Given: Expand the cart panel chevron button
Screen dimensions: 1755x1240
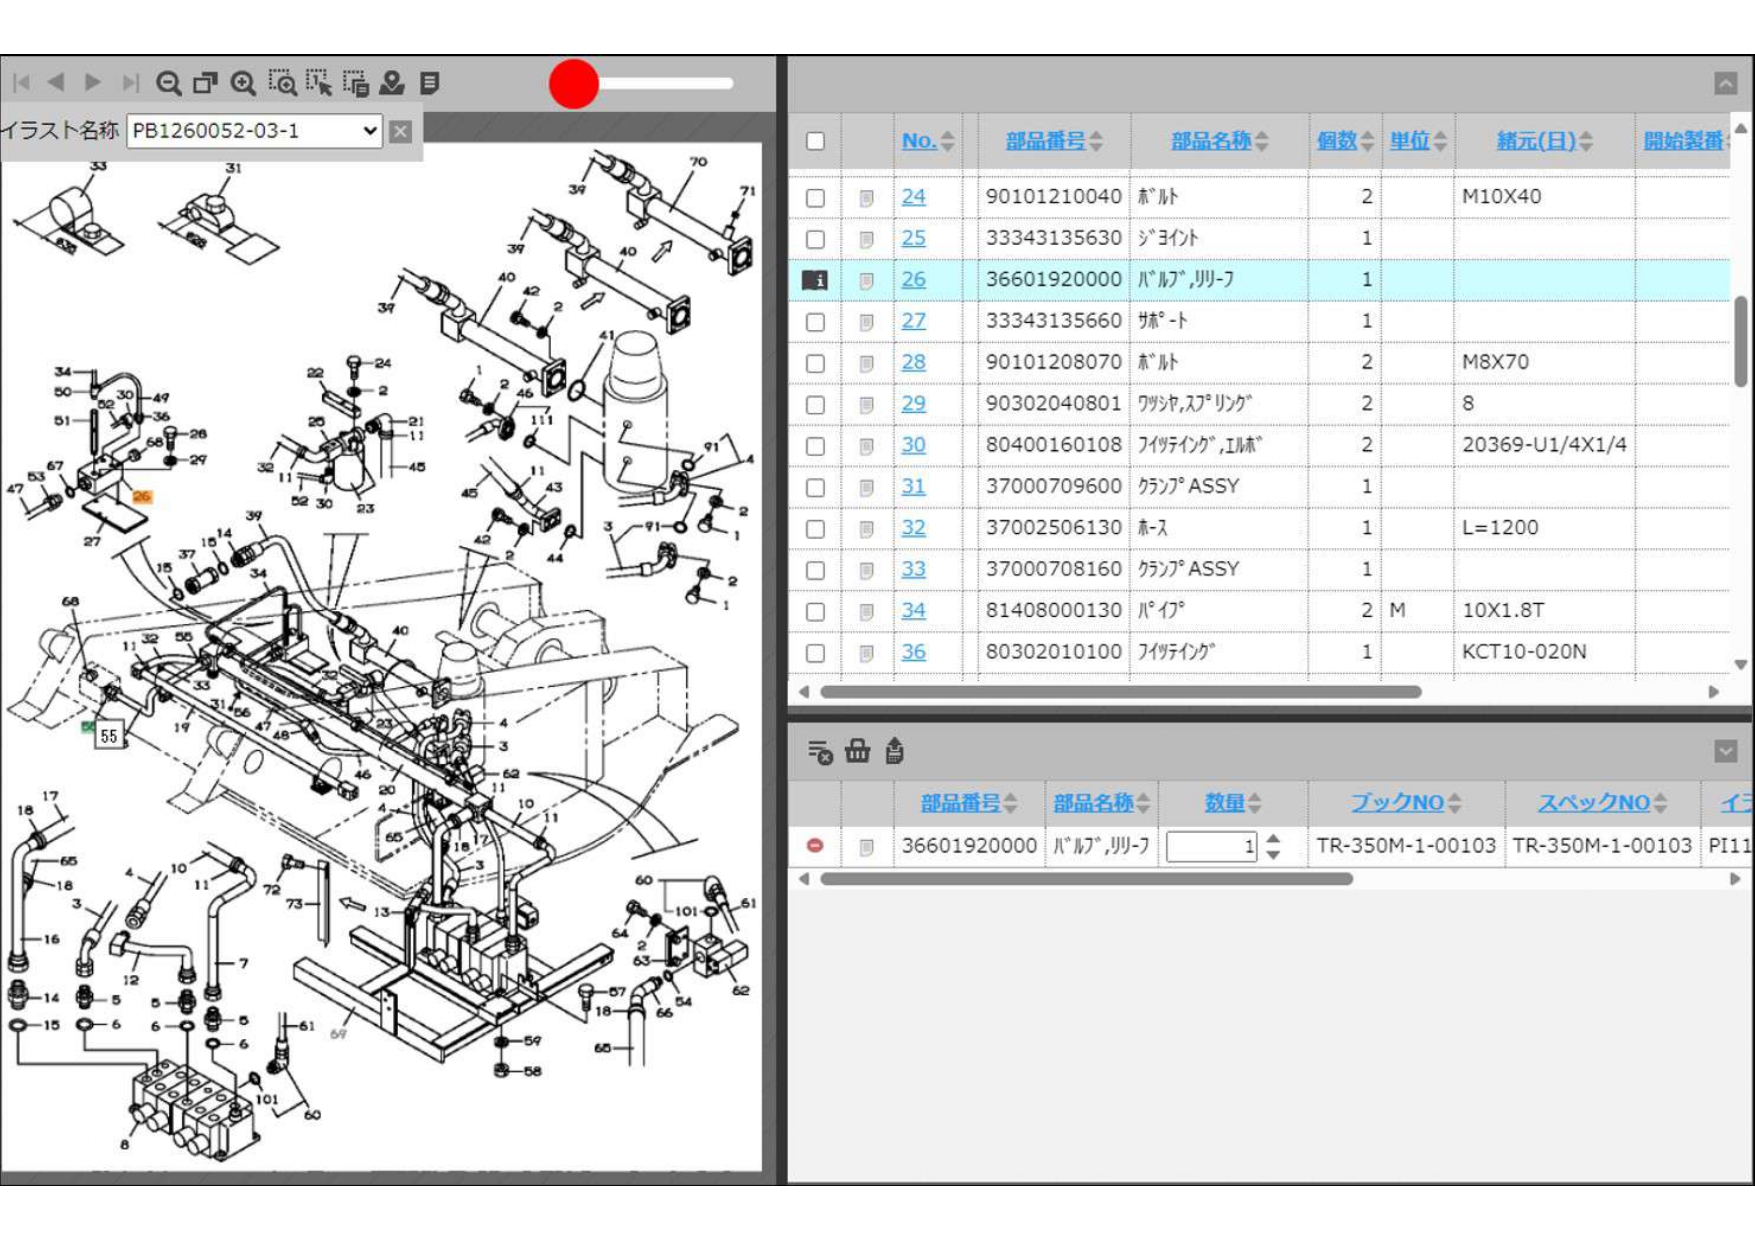Looking at the screenshot, I should [1725, 751].
